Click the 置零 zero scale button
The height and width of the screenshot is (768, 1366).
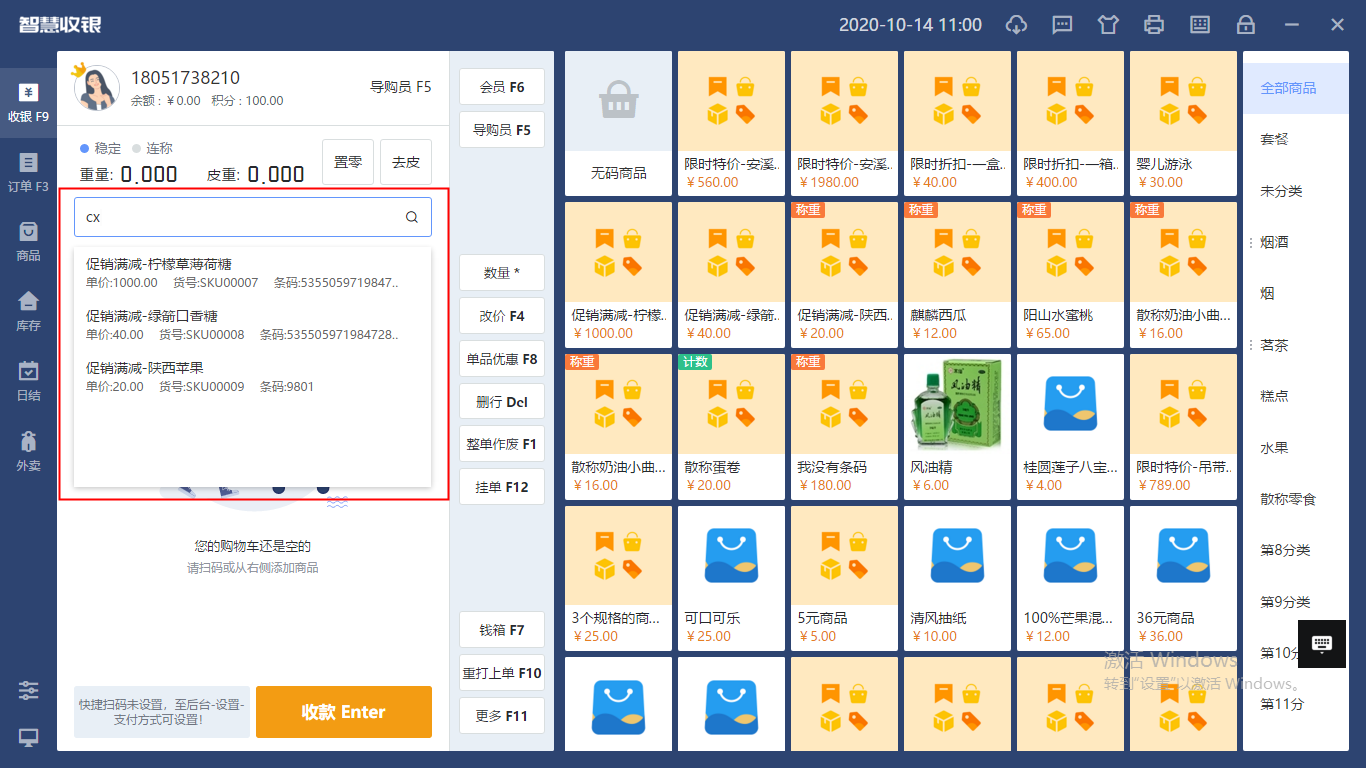pos(347,162)
